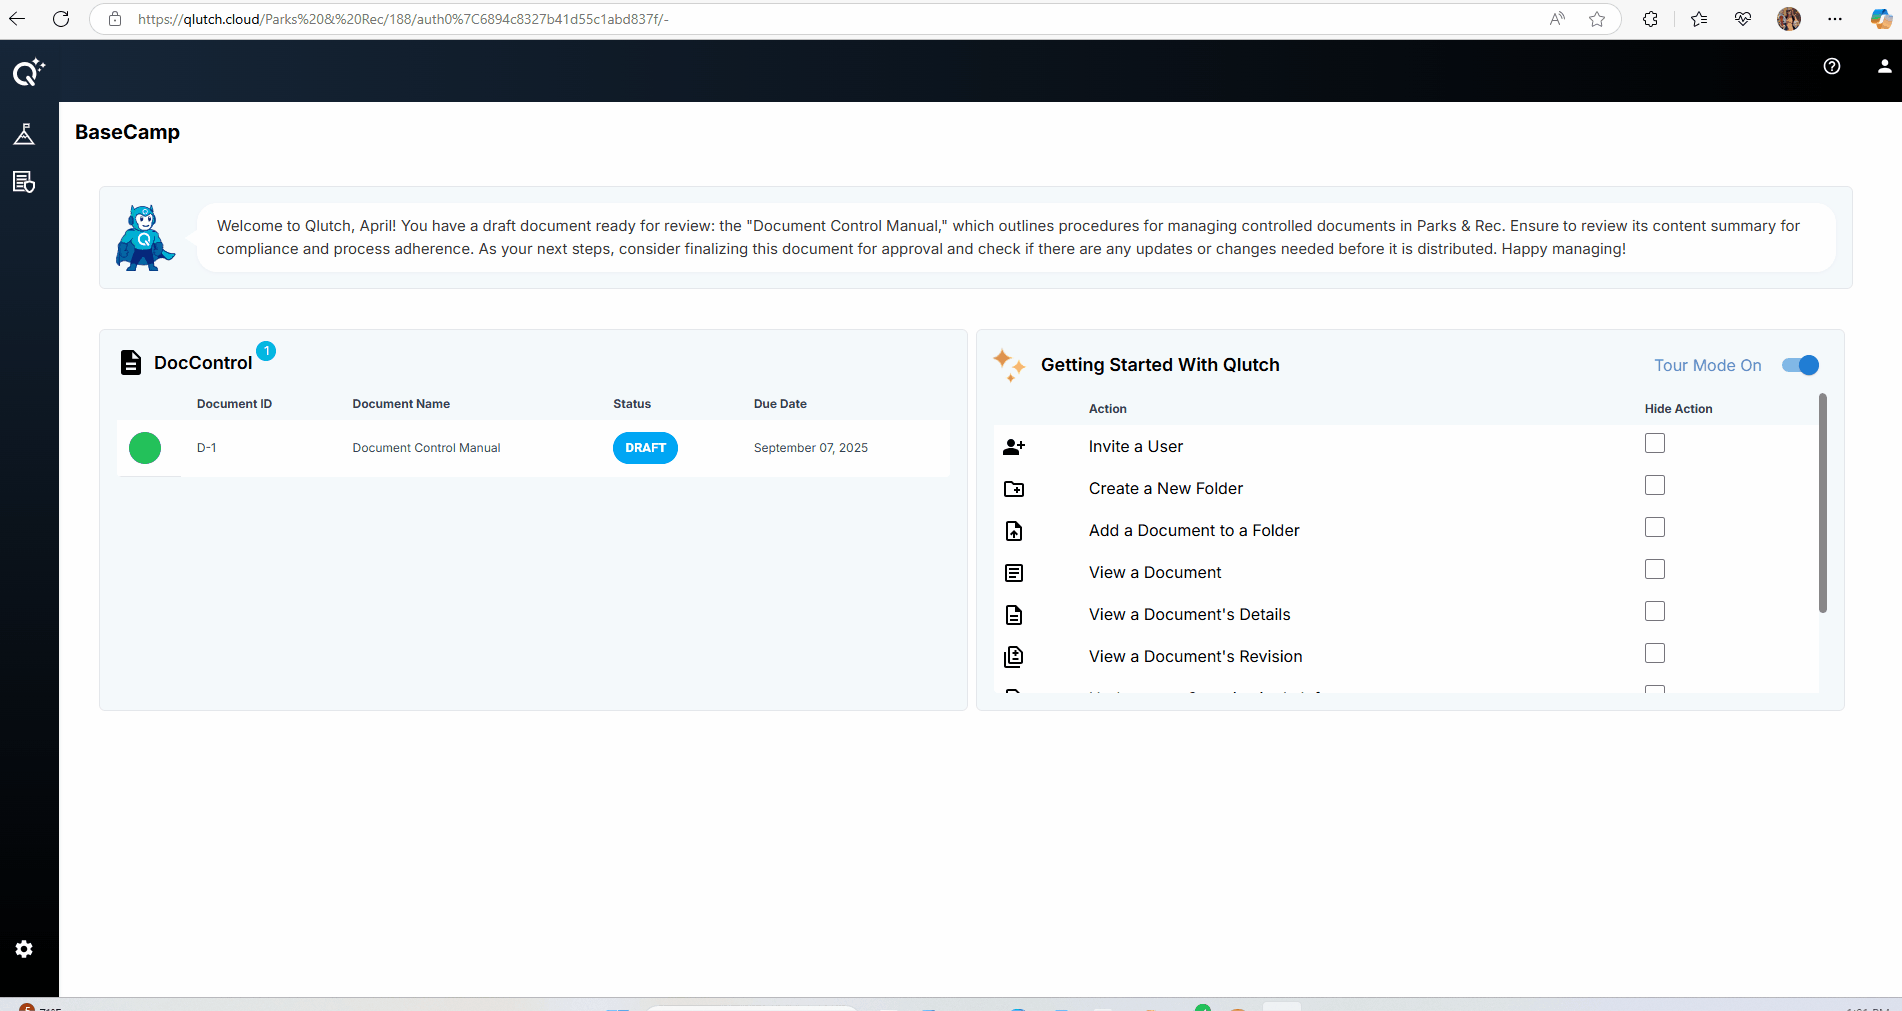Viewport: 1902px width, 1011px height.
Task: Click the Due Date column header
Action: tap(780, 404)
